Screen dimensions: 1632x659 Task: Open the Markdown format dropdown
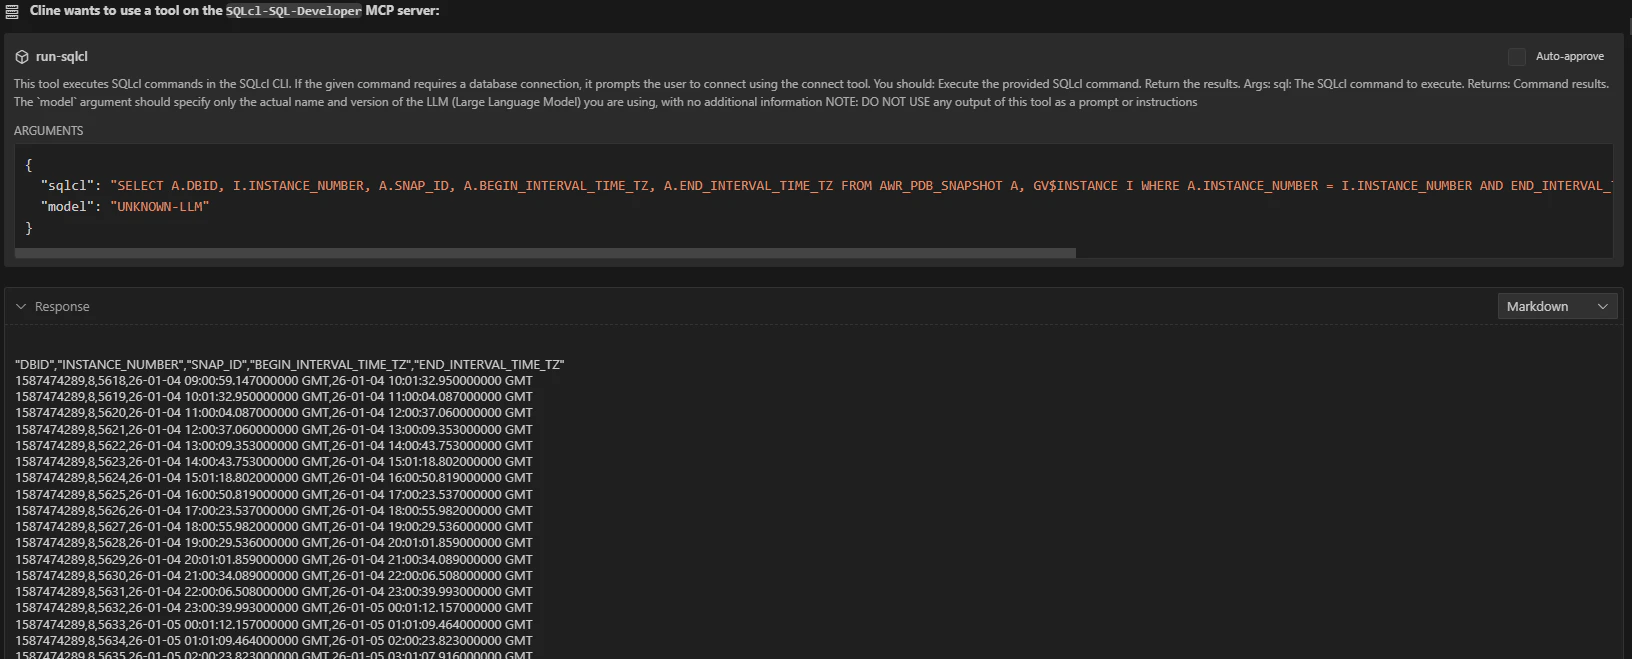pos(1557,307)
